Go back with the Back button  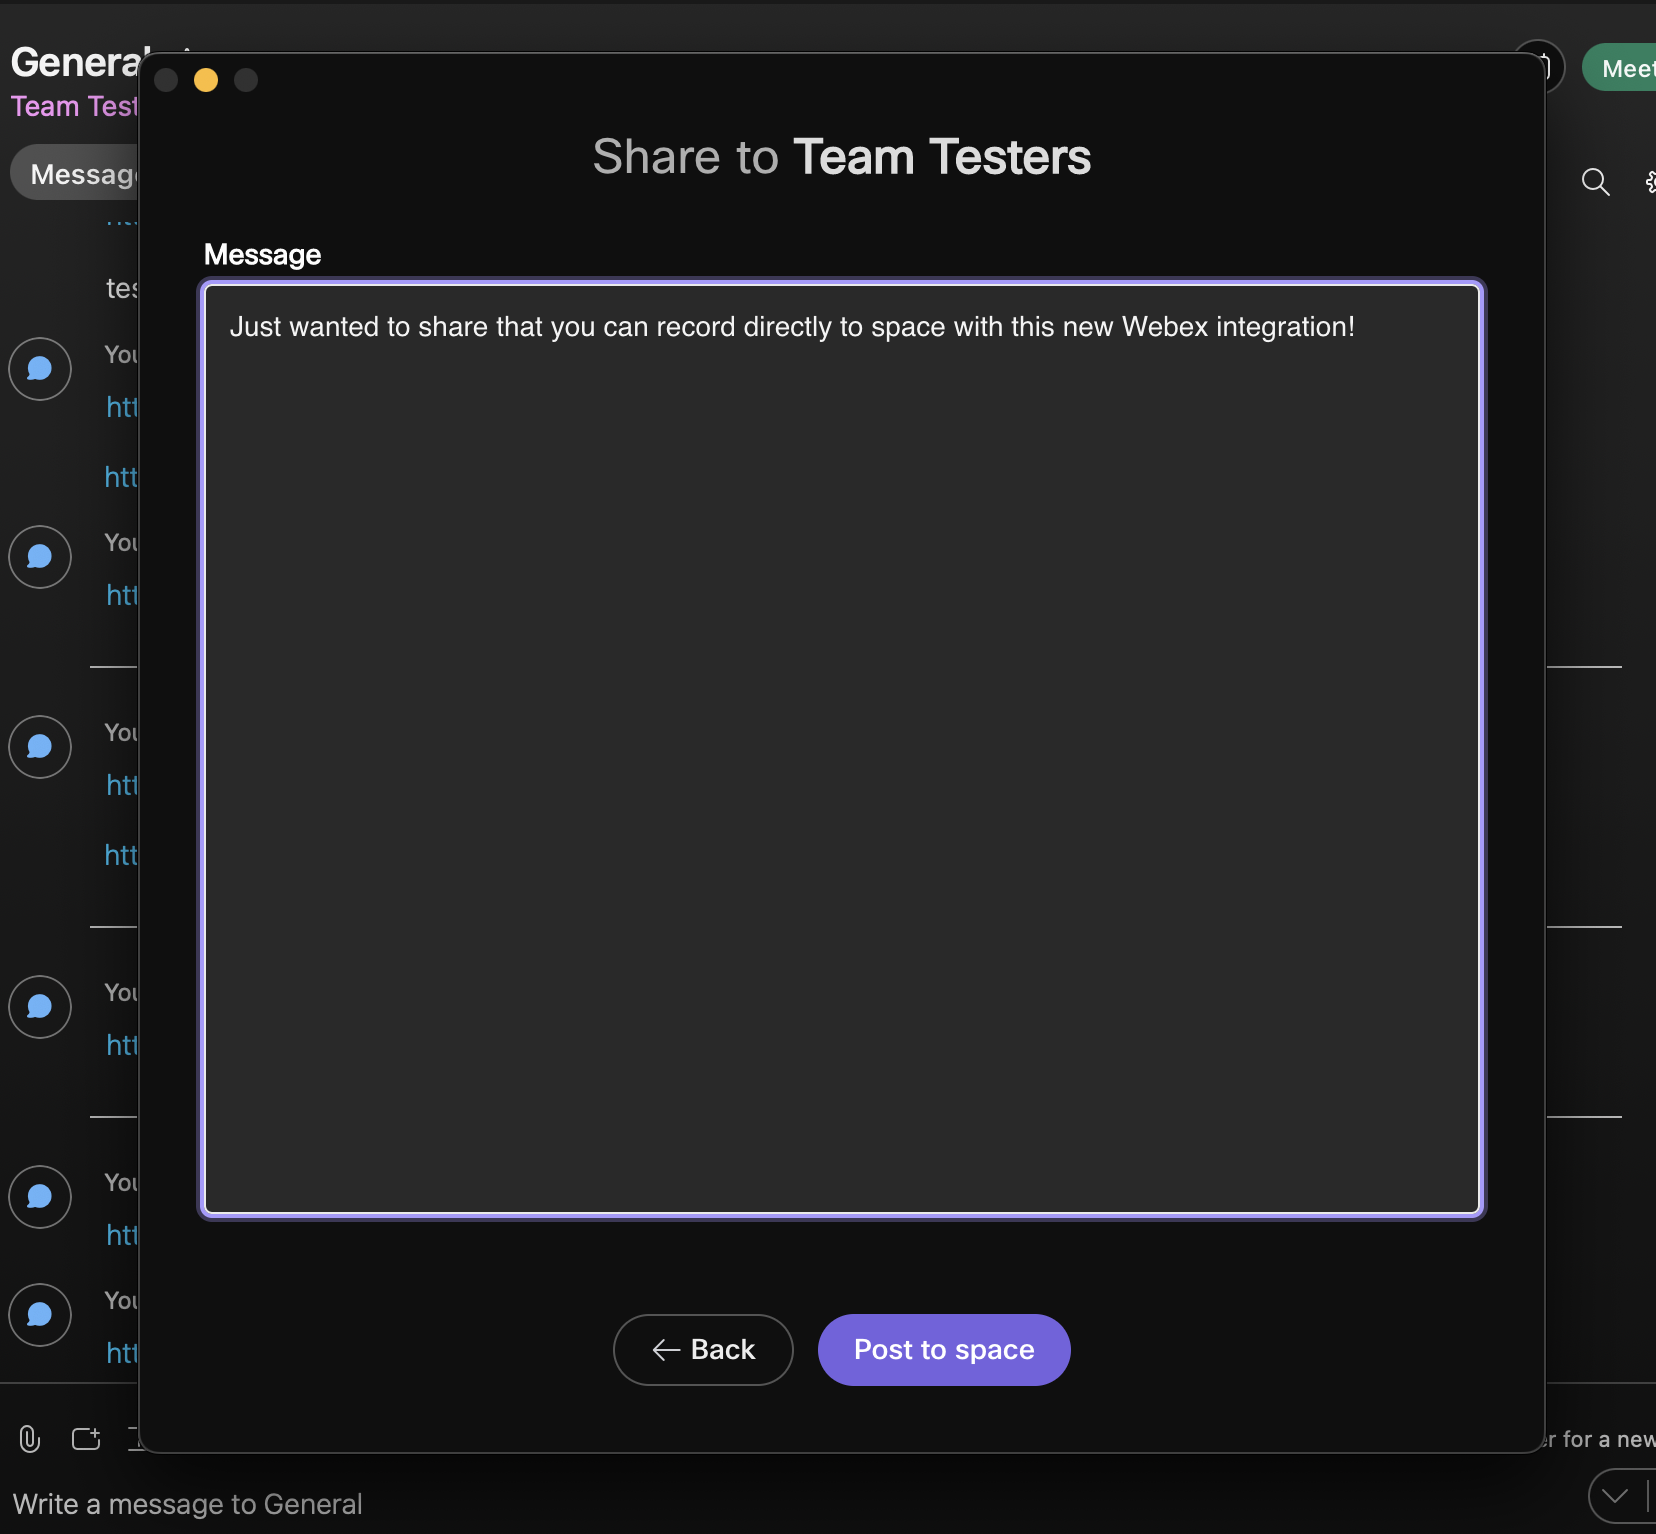click(703, 1349)
